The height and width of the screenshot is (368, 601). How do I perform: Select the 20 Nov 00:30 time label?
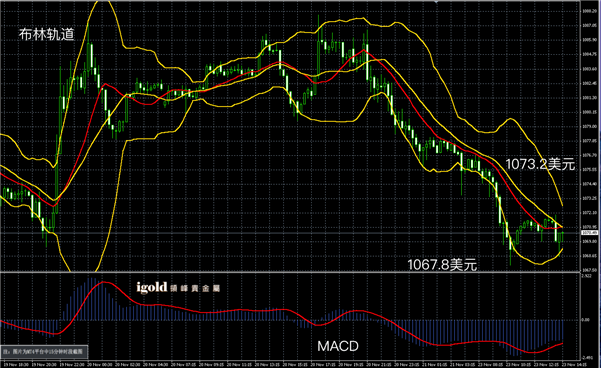point(99,364)
